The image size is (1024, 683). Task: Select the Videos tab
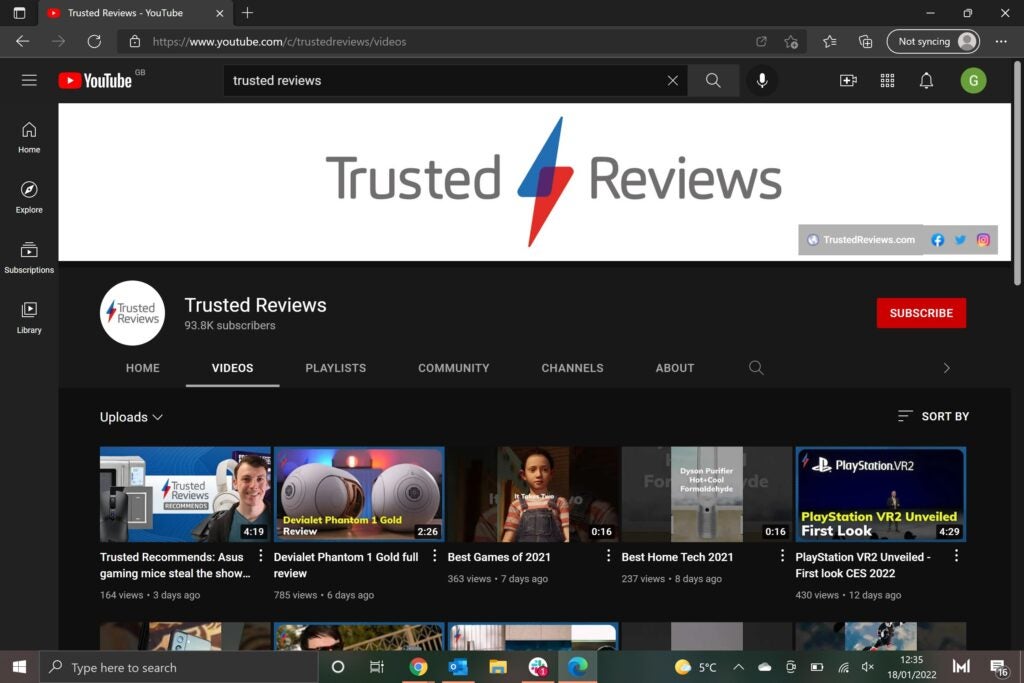232,368
